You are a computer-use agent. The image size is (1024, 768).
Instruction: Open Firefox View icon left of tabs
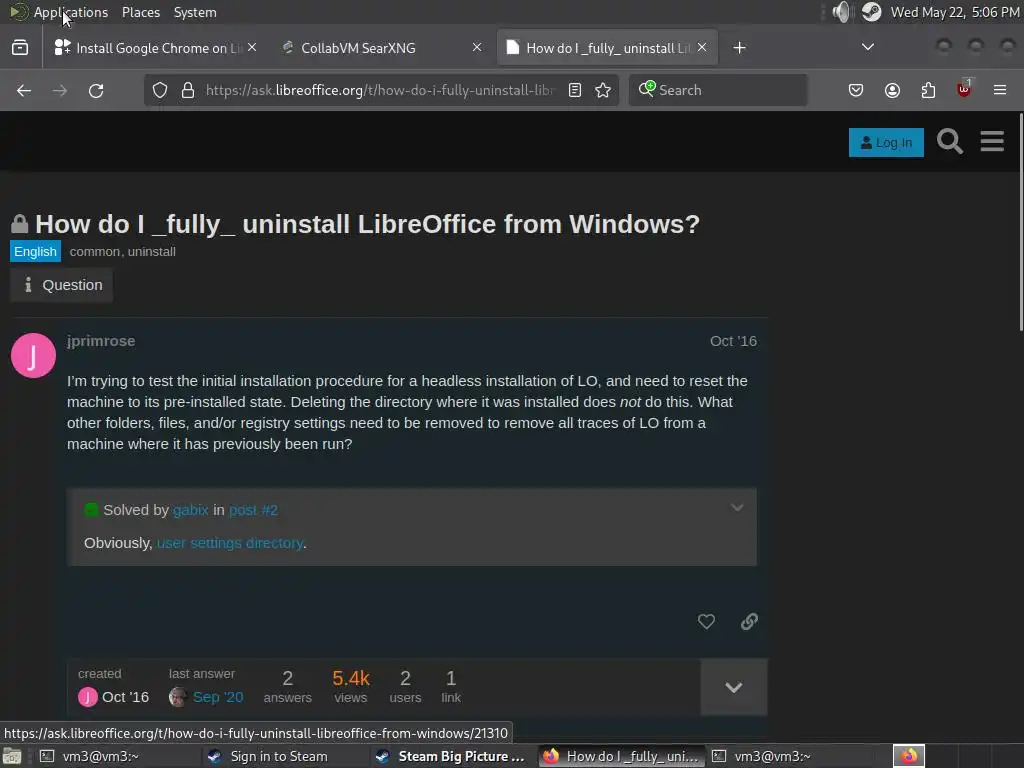tap(20, 48)
